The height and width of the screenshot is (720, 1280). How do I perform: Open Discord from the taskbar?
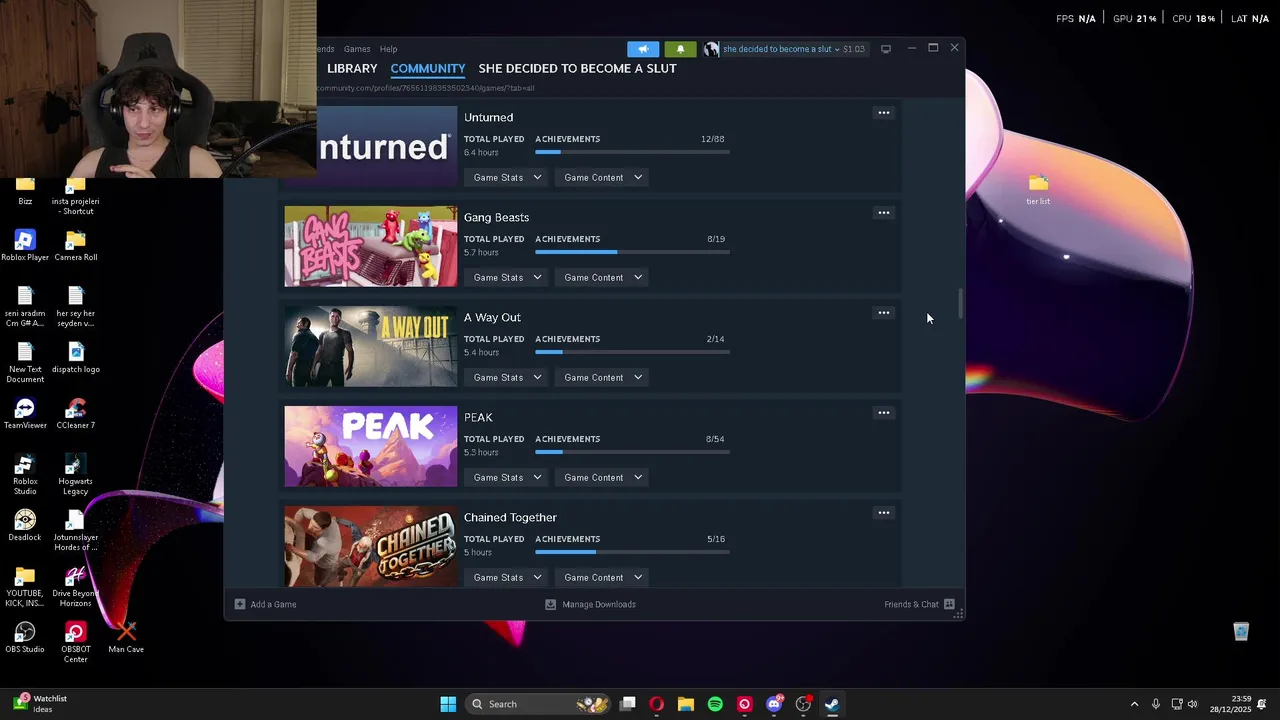click(x=774, y=704)
